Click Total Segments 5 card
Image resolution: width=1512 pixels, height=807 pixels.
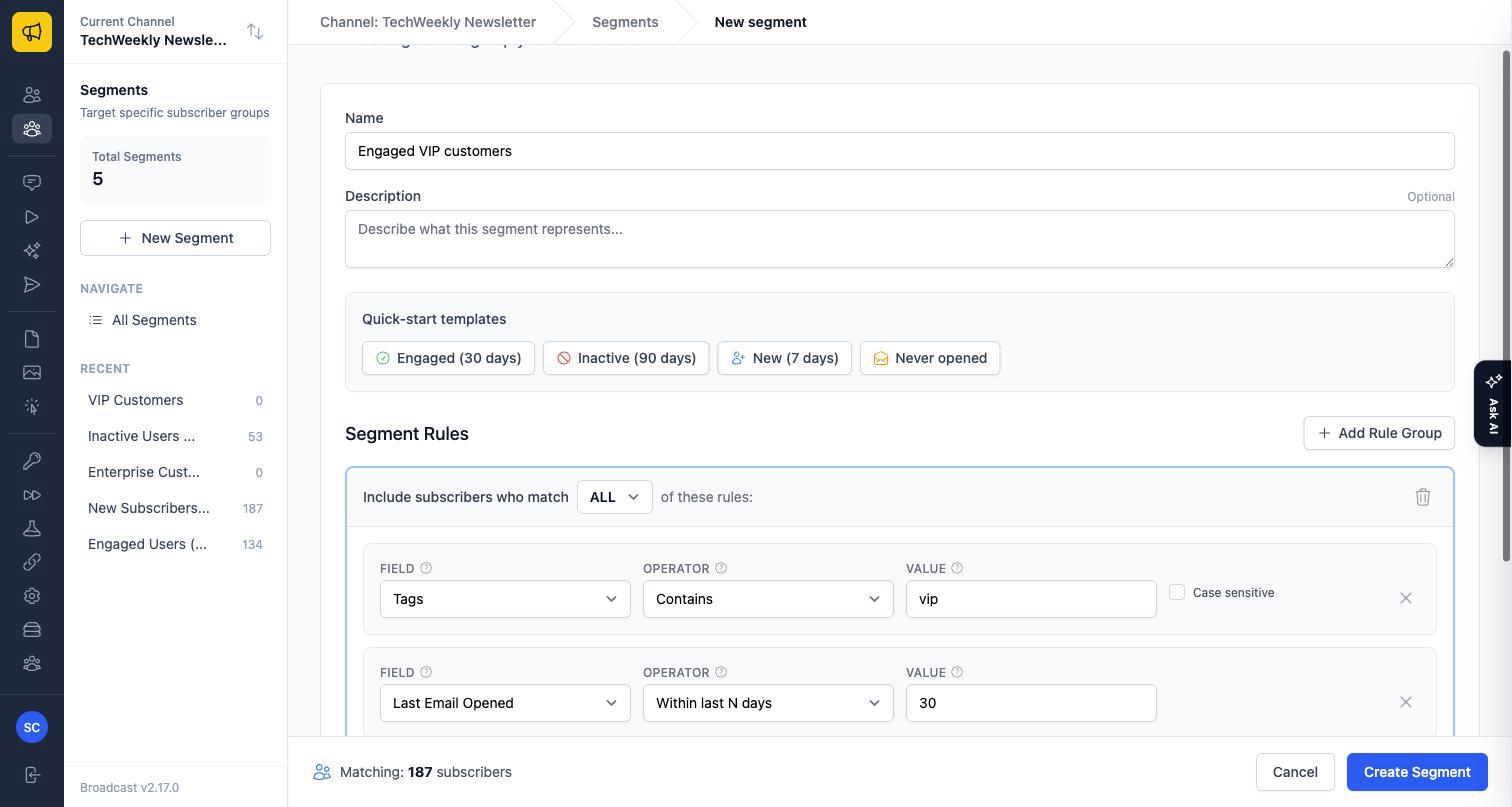(175, 170)
